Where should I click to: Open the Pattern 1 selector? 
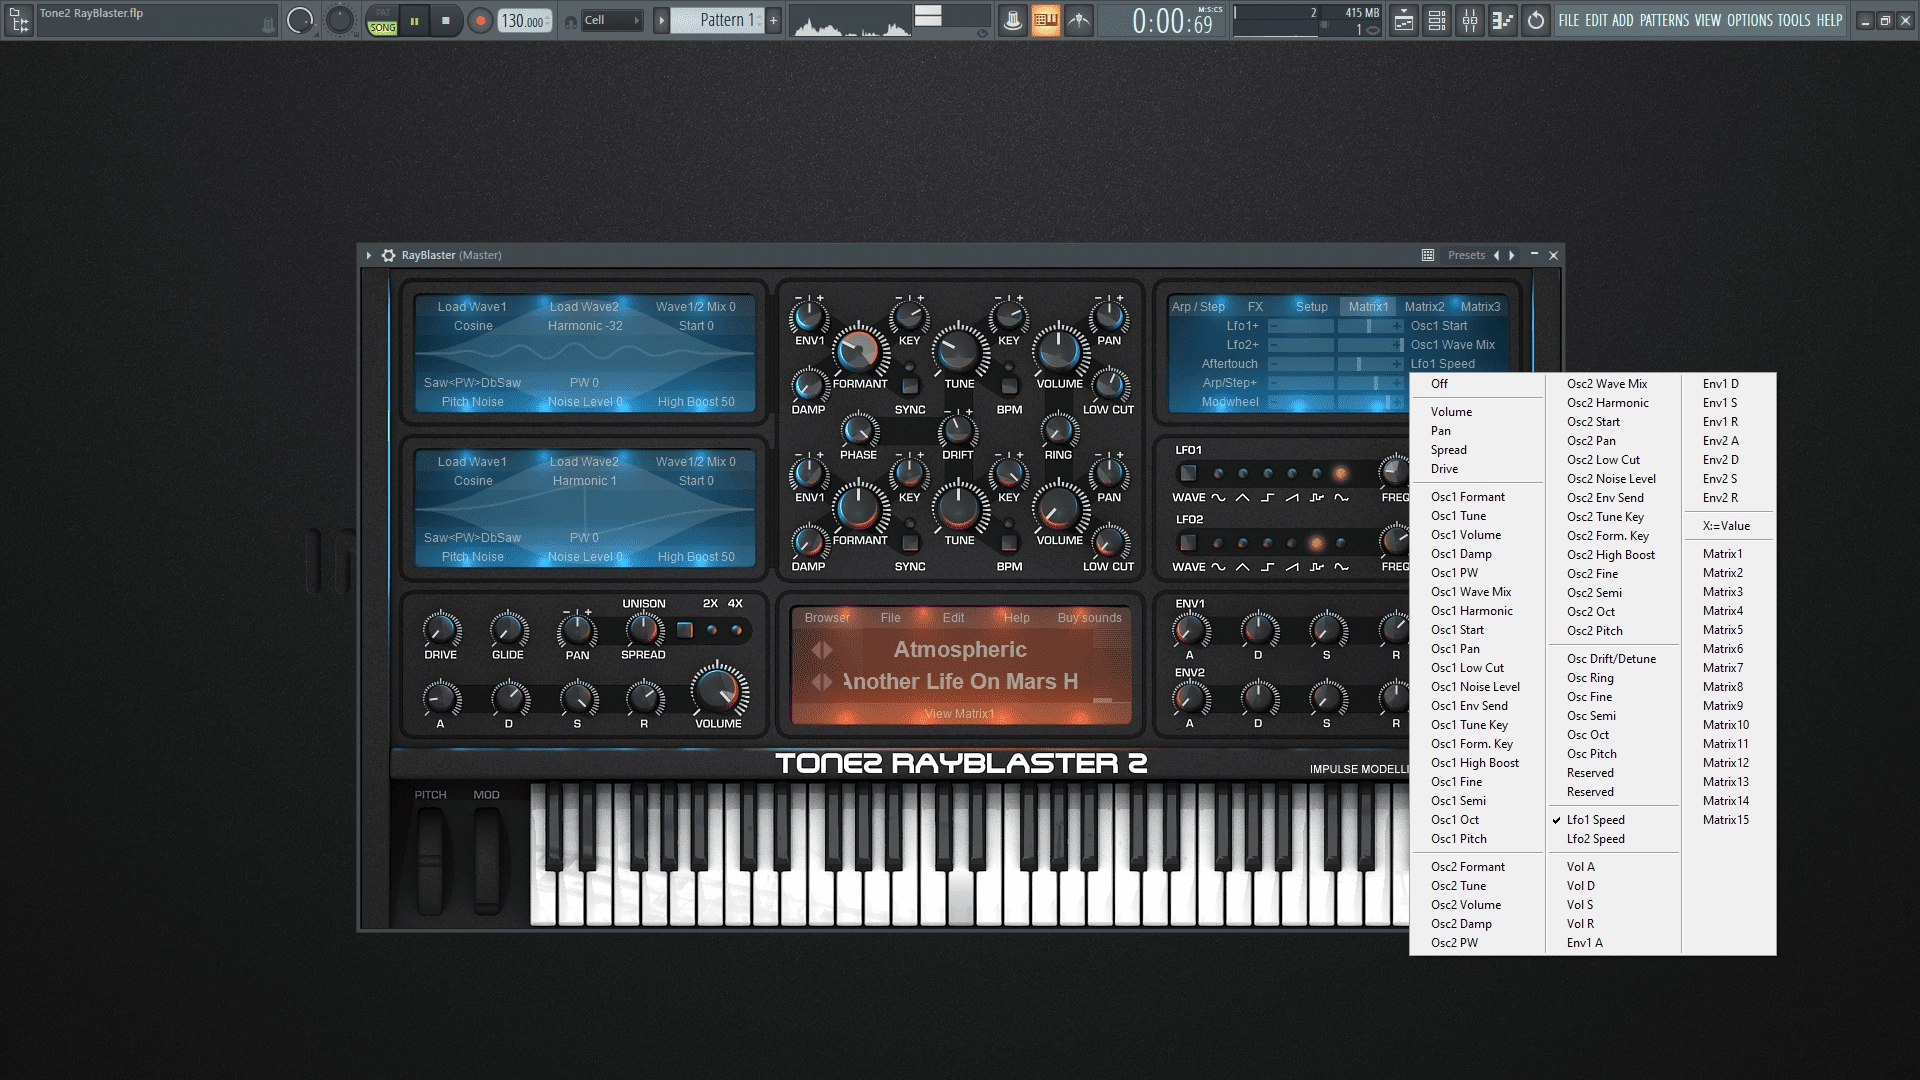click(717, 20)
